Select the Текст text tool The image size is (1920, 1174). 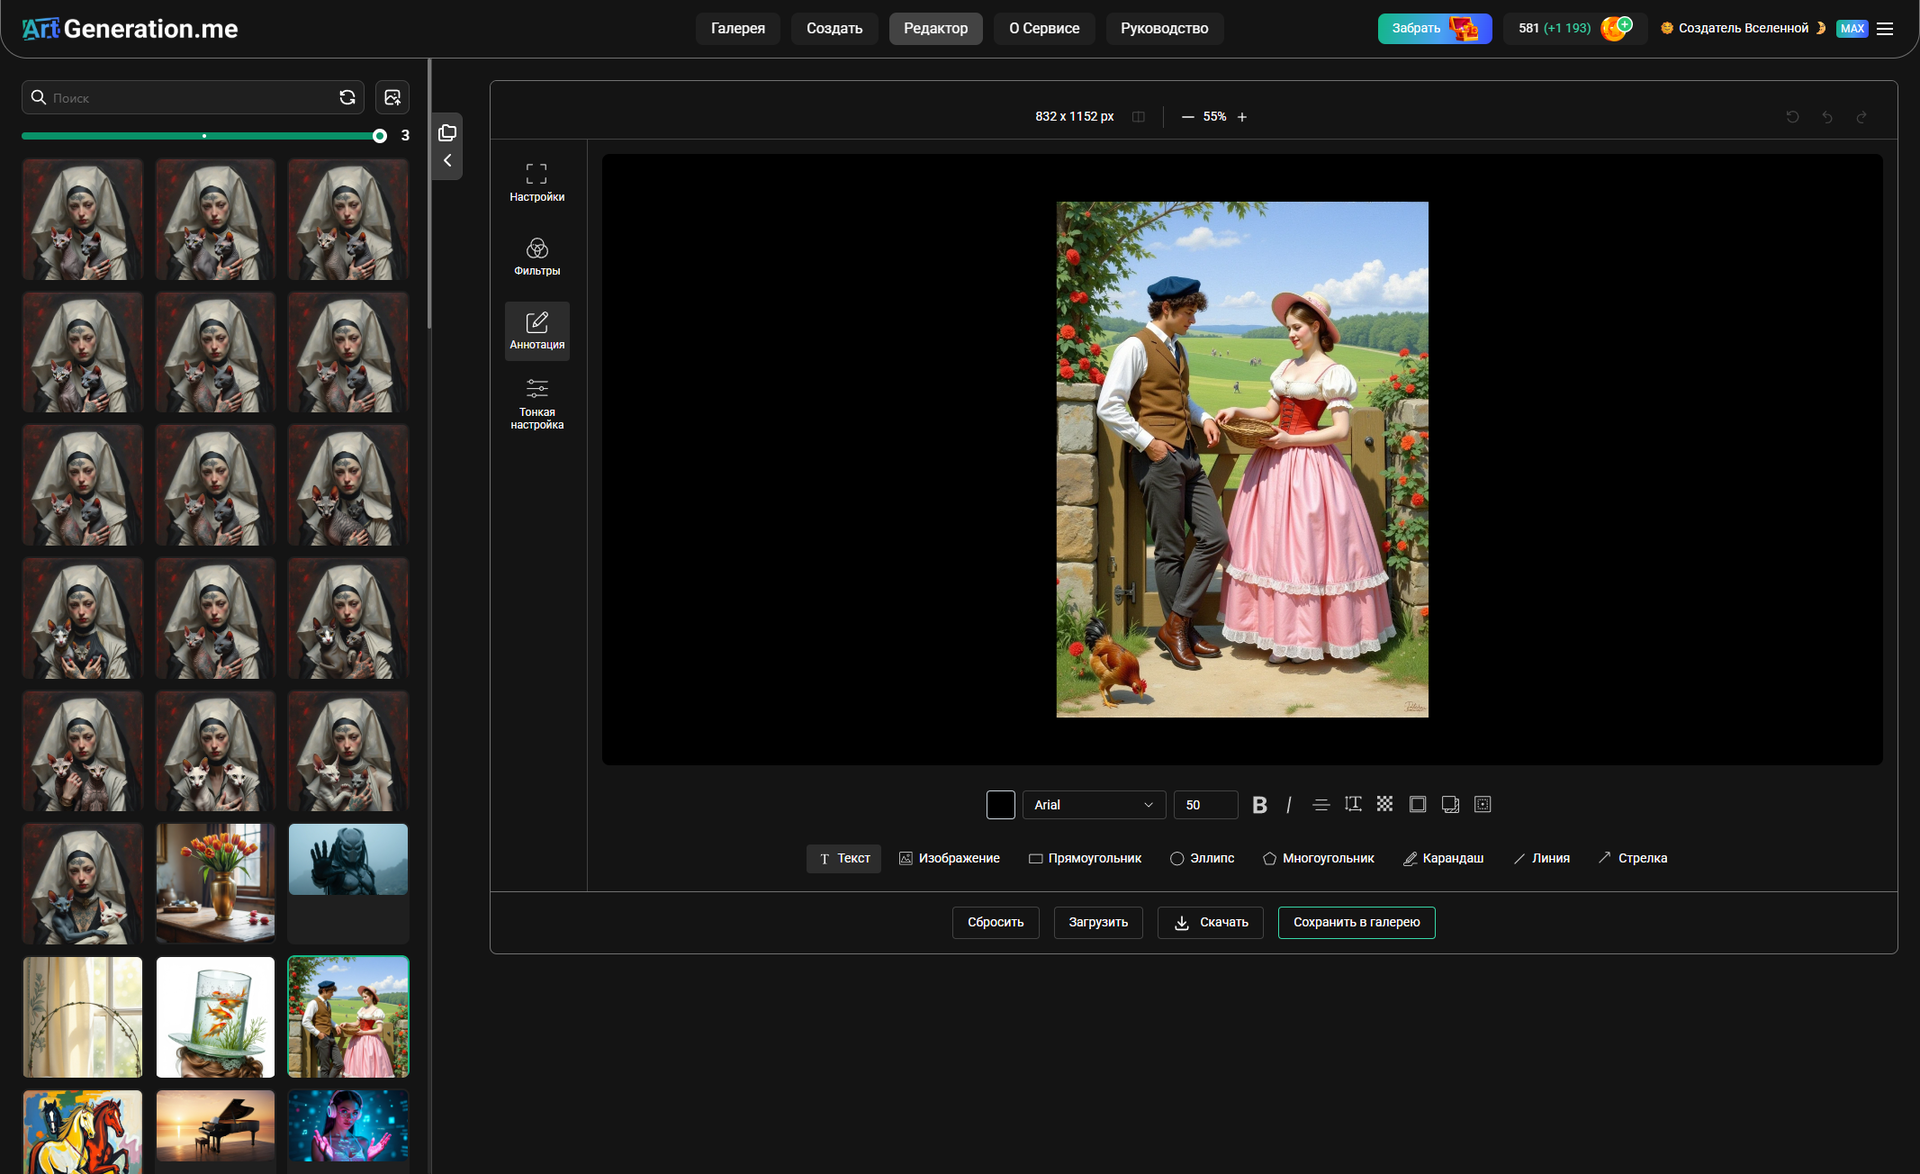(844, 859)
